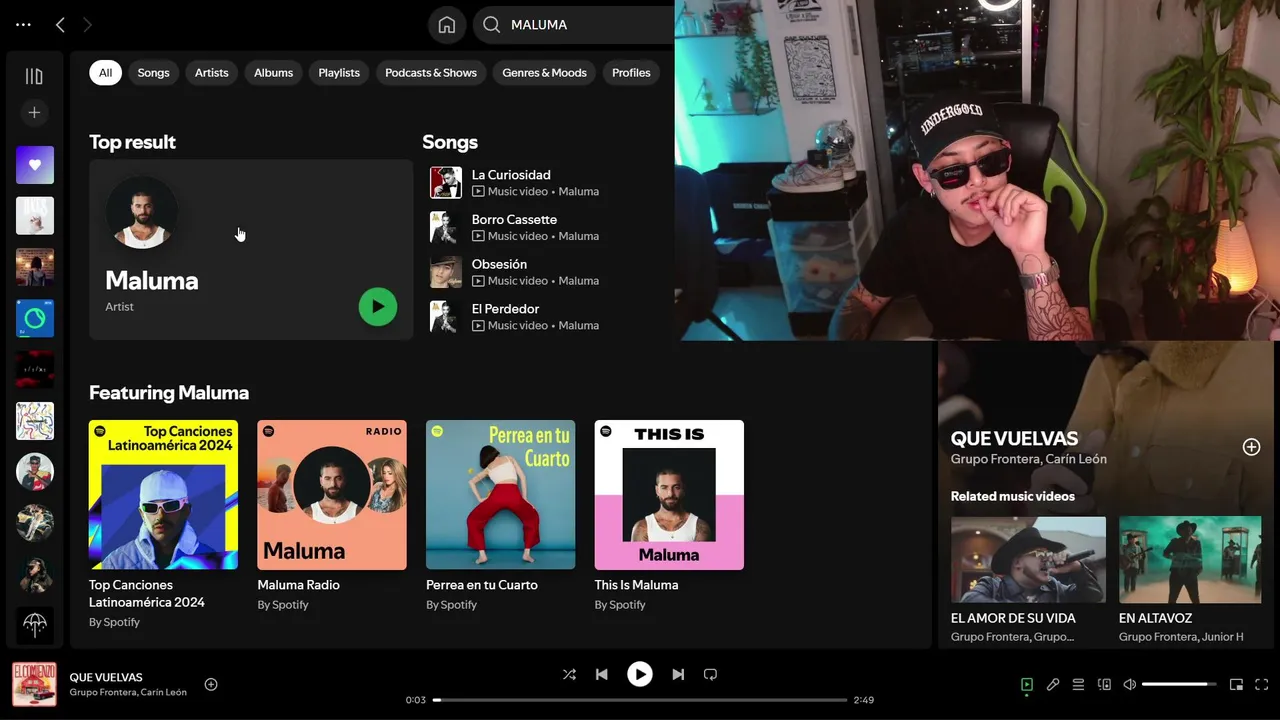The width and height of the screenshot is (1280, 720).
Task: Select the Albums filter chip
Action: (x=273, y=73)
